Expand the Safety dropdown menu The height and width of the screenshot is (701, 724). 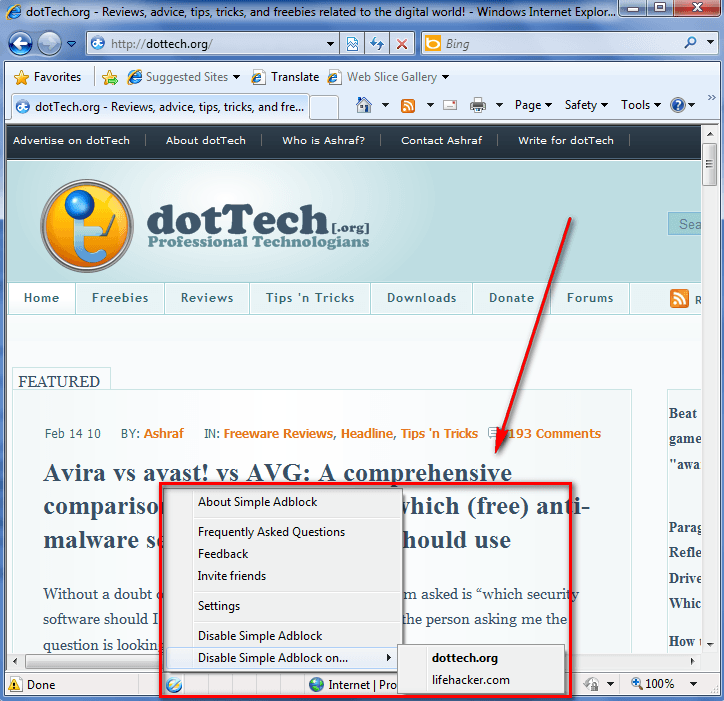[586, 105]
